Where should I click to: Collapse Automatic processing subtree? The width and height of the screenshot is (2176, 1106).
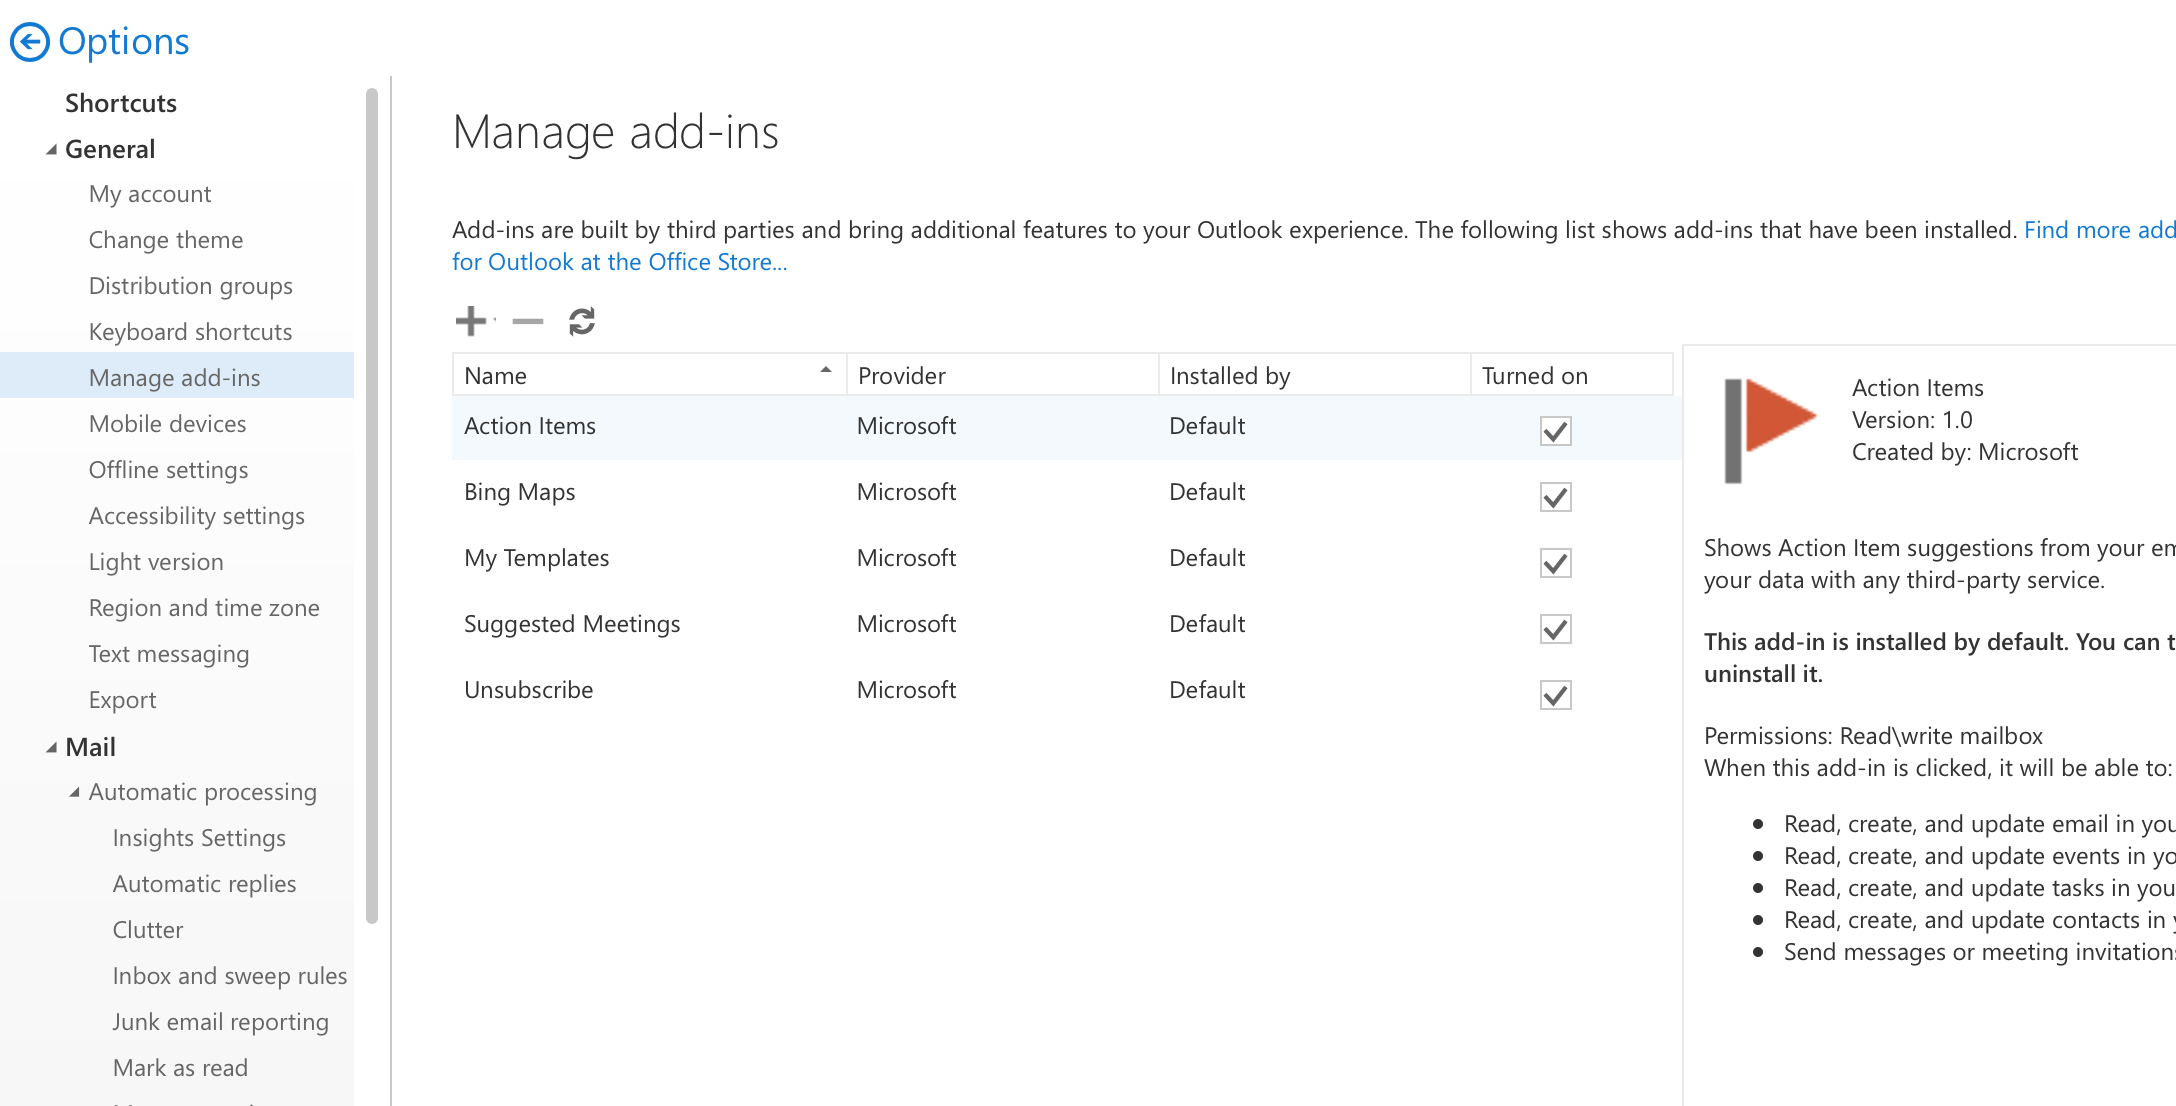(74, 792)
